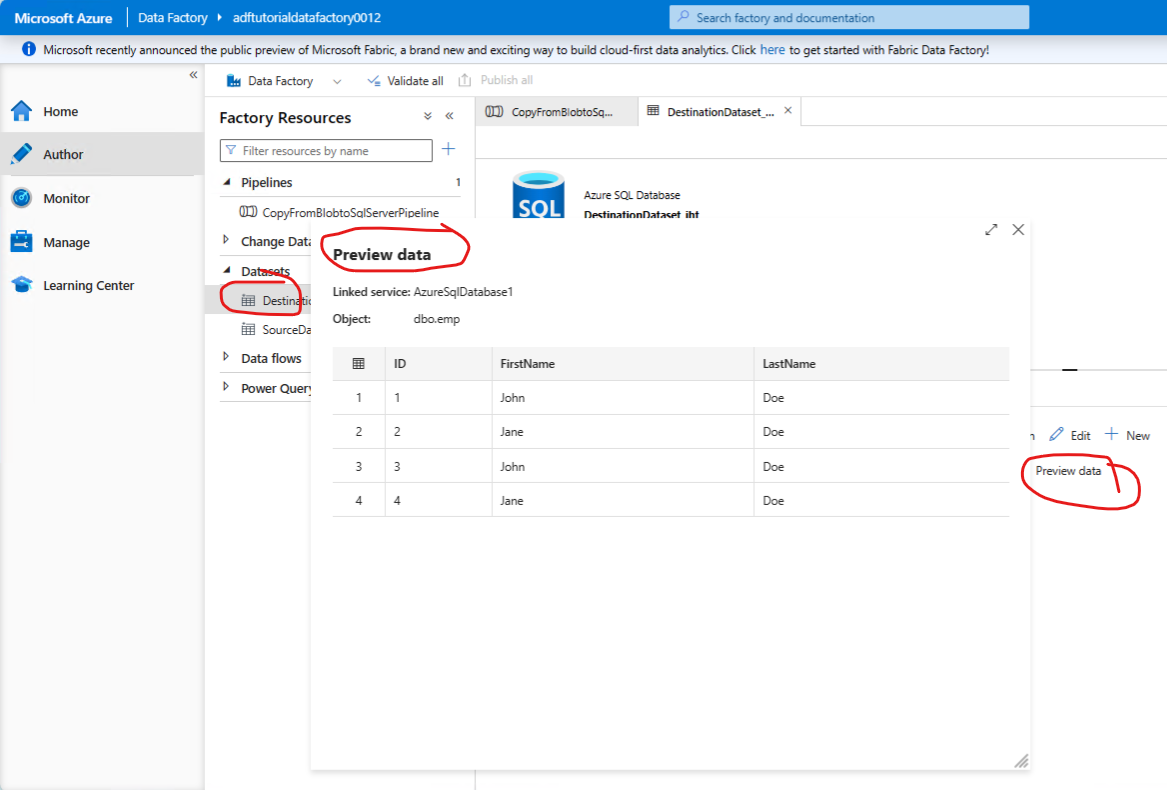Click the 'here' Fabric link
Viewport: 1167px width, 790px height.
click(772, 50)
